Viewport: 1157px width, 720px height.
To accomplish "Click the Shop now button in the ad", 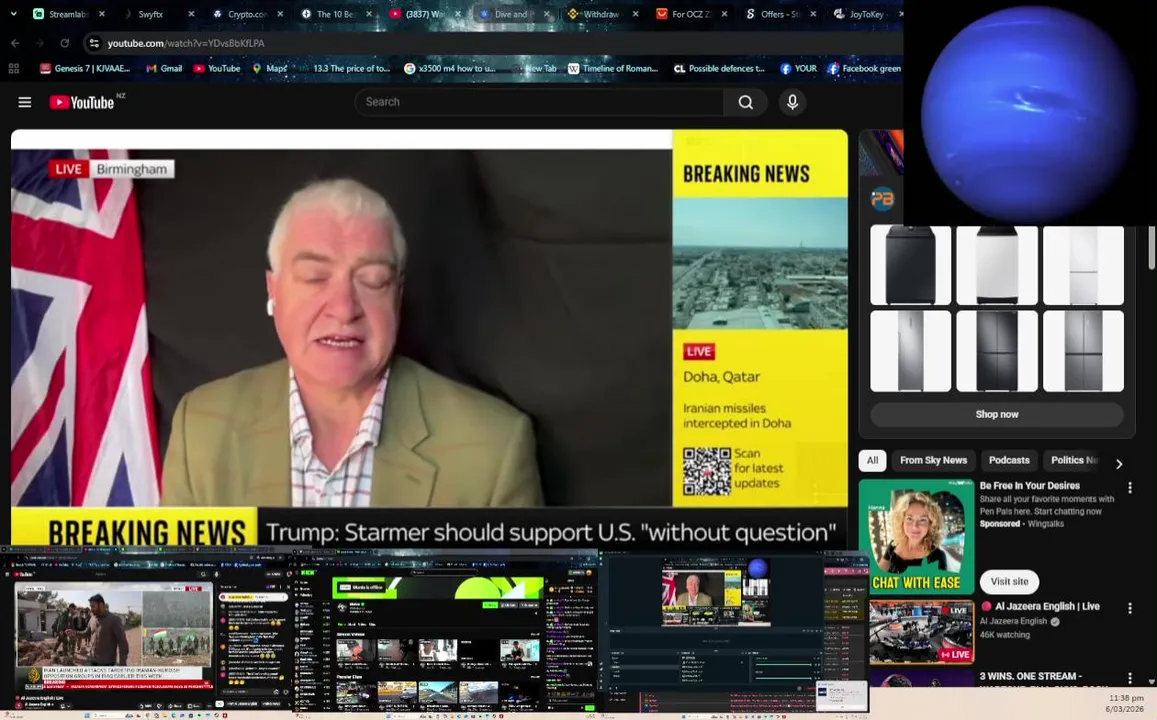I will 997,415.
